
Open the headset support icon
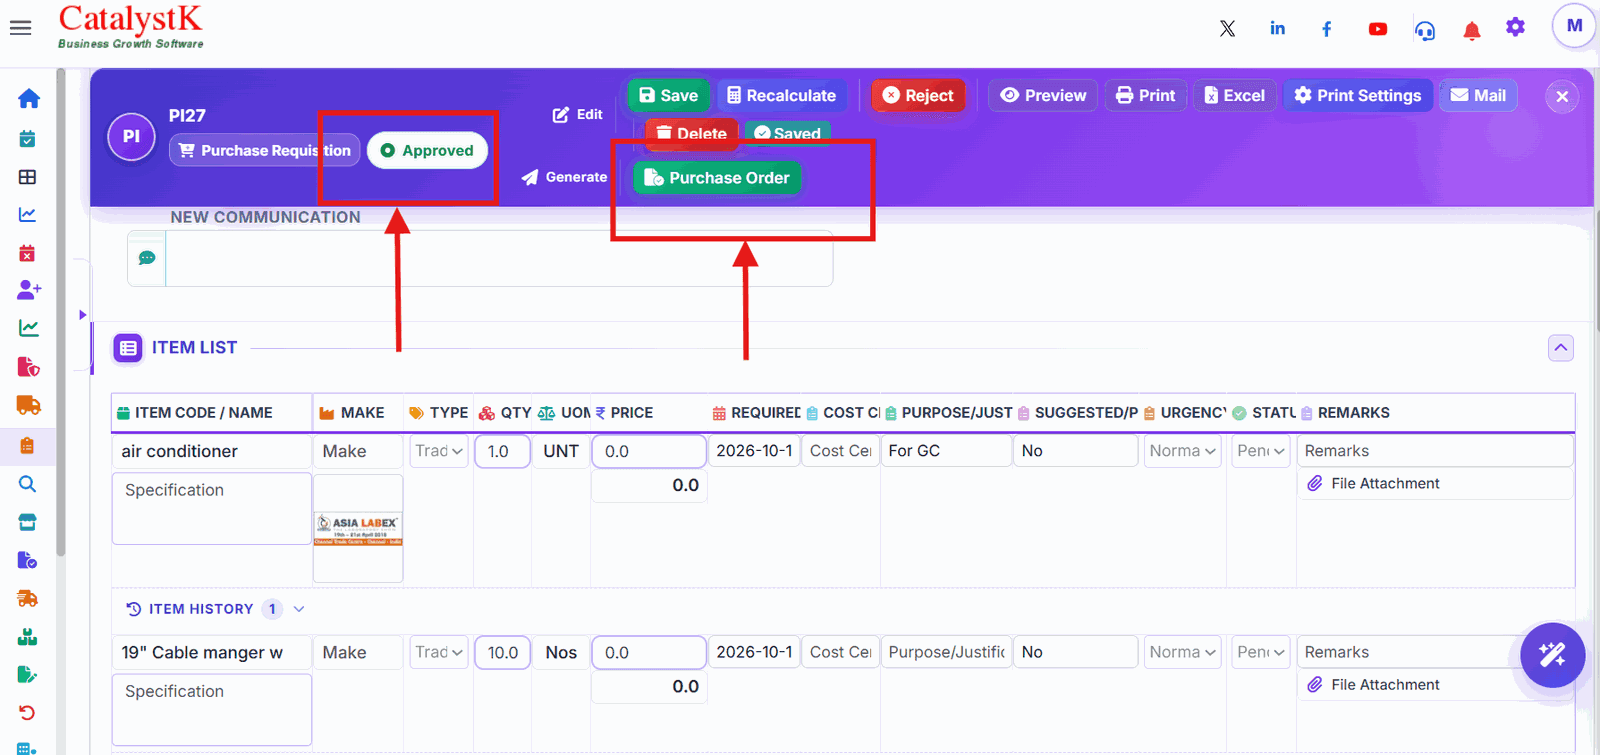(x=1425, y=30)
